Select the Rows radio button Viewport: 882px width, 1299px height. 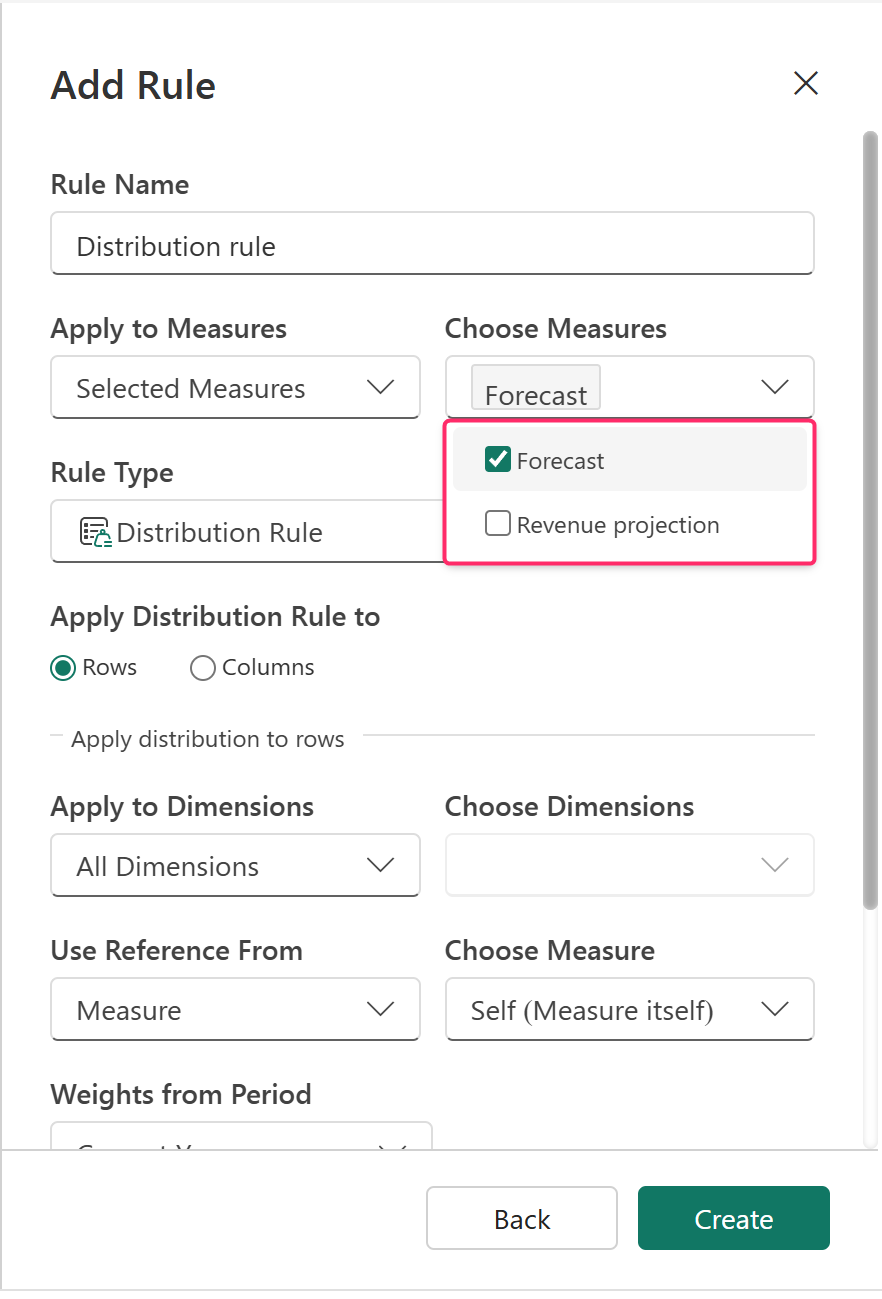coord(63,668)
